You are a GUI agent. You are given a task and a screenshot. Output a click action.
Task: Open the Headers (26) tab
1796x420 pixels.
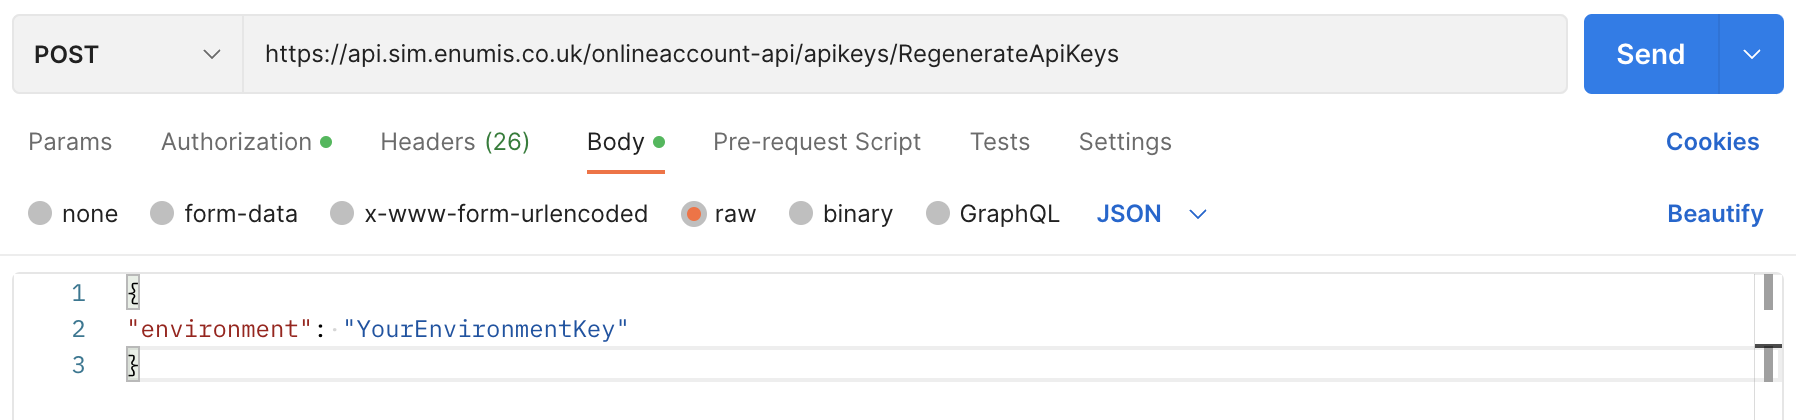455,142
